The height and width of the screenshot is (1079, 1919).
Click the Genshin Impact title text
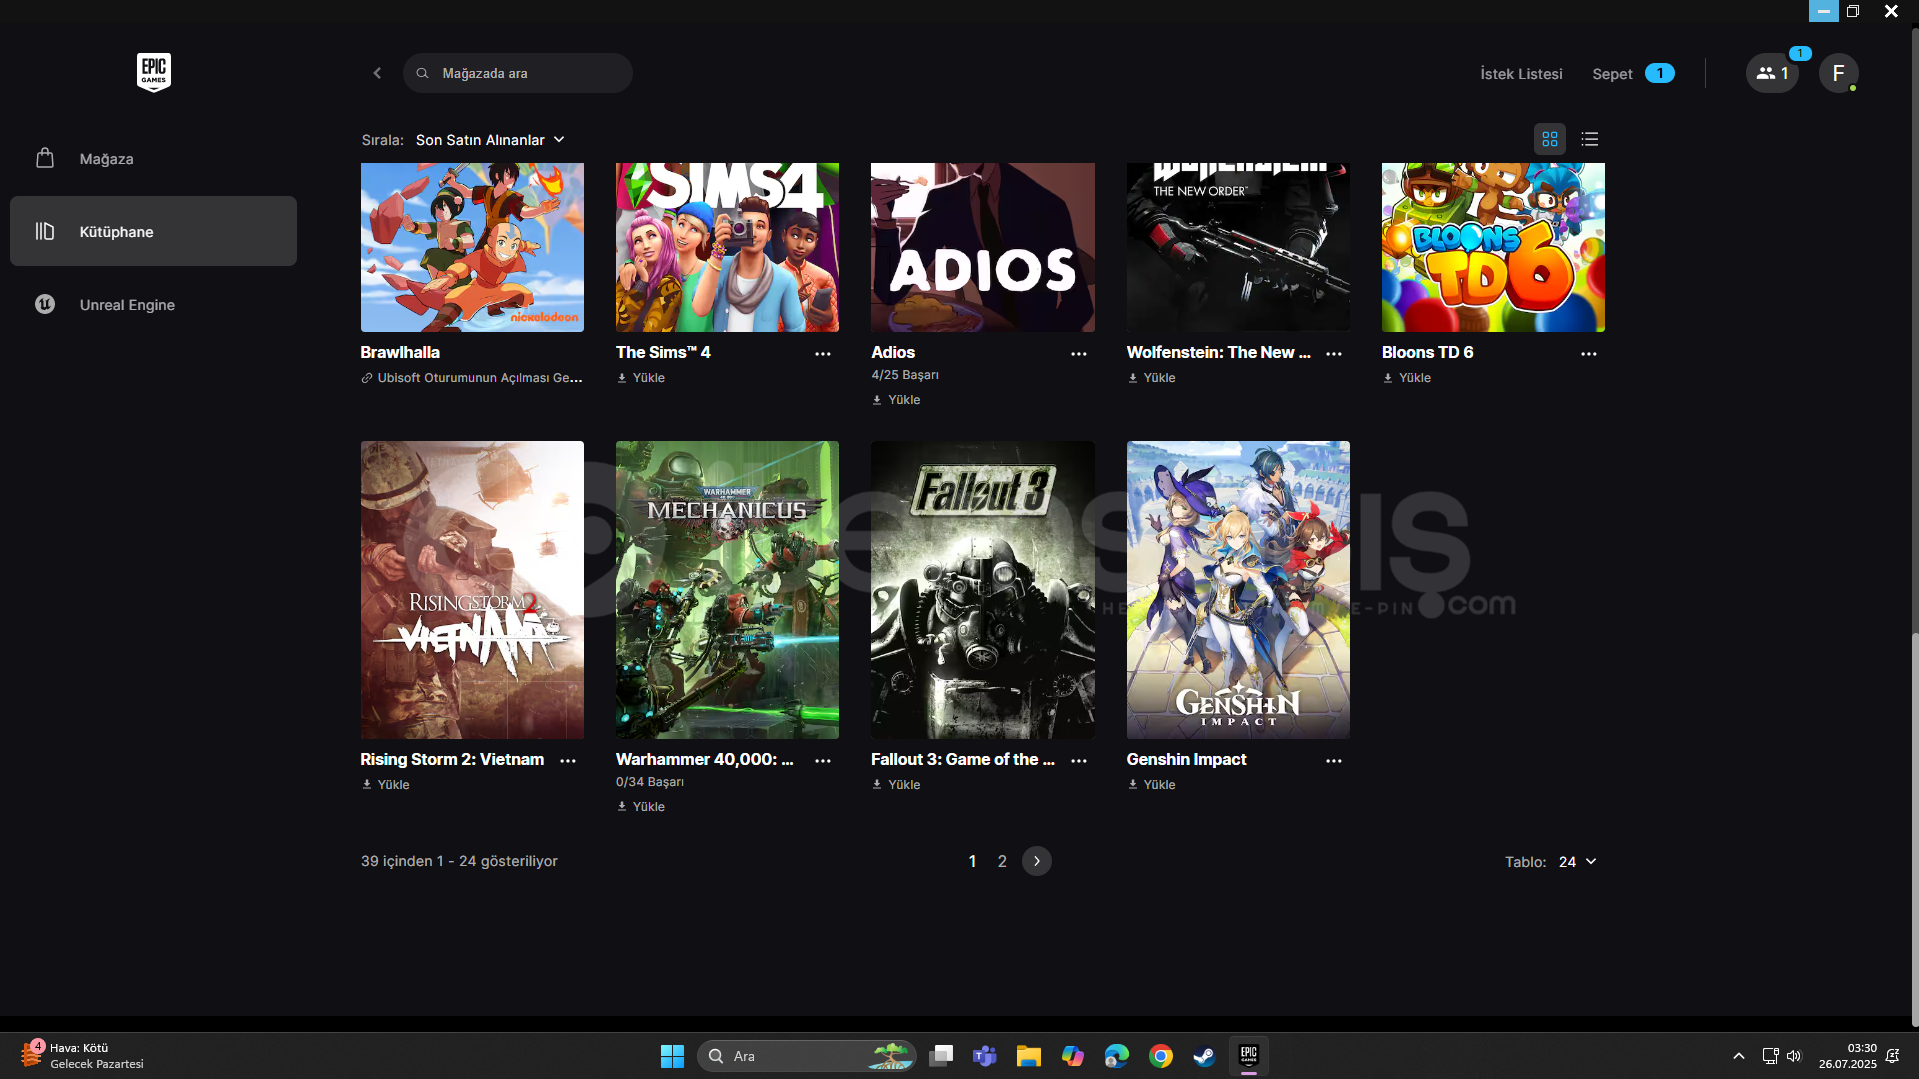tap(1186, 760)
